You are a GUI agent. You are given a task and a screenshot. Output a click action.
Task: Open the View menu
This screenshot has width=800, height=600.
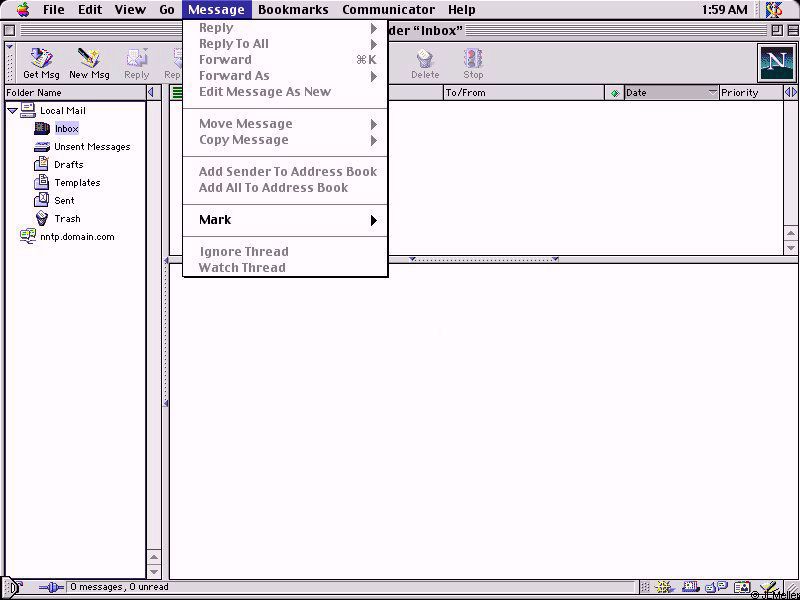pyautogui.click(x=130, y=9)
